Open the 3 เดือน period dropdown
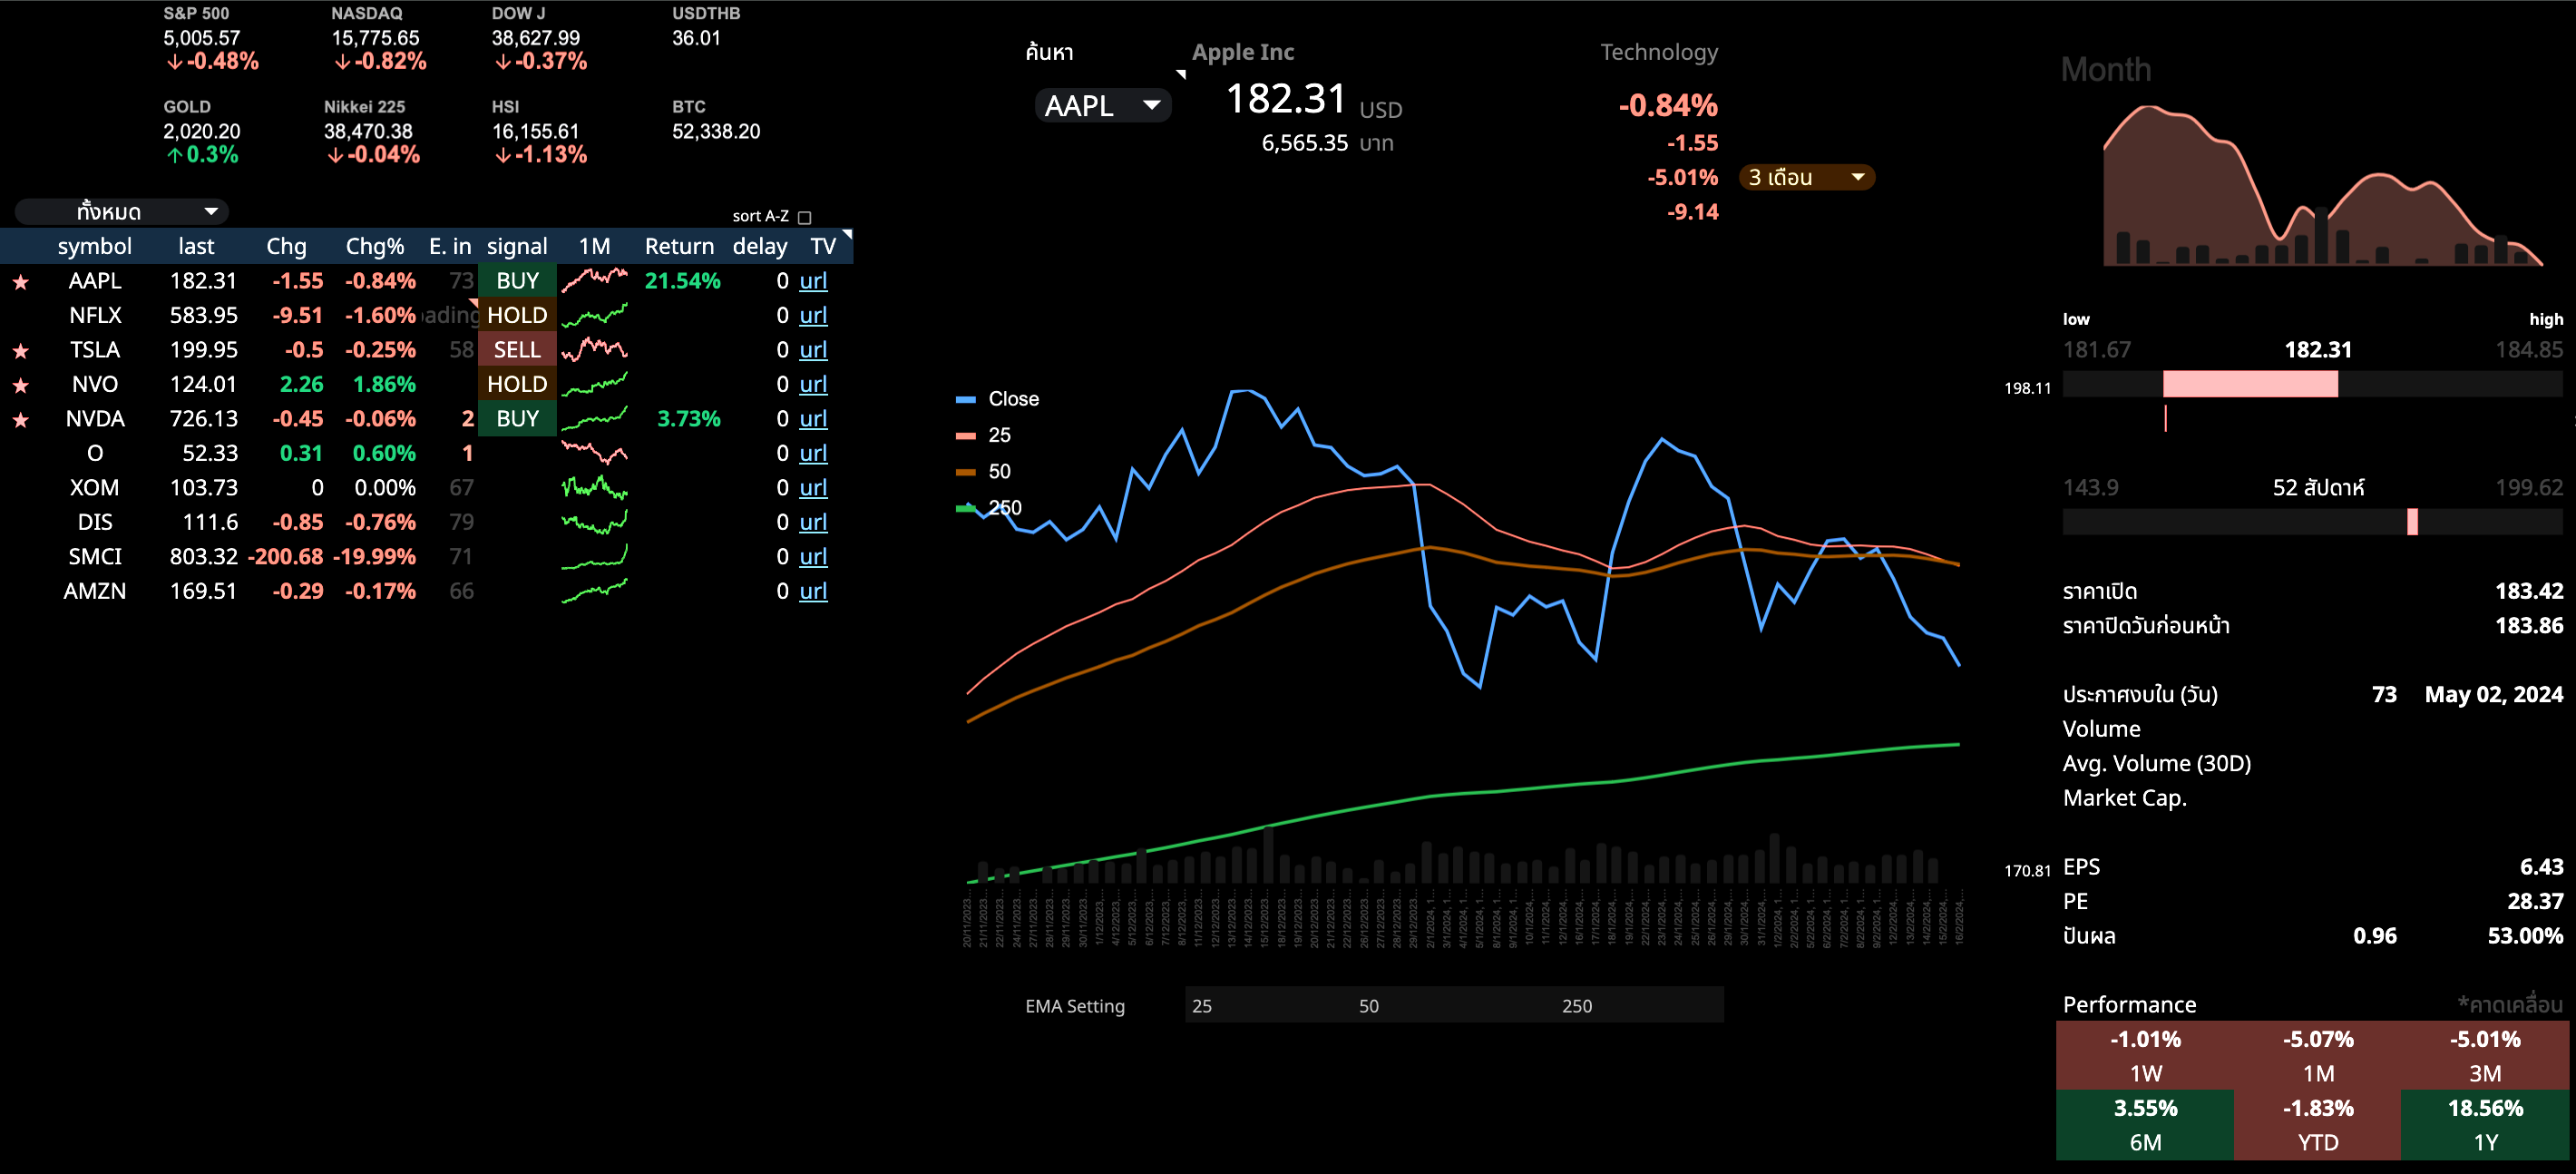Screen dimensions: 2576x1174 (x=1806, y=177)
